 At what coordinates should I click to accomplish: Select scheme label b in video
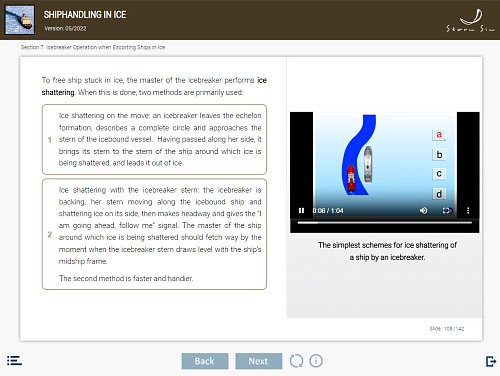coord(439,155)
